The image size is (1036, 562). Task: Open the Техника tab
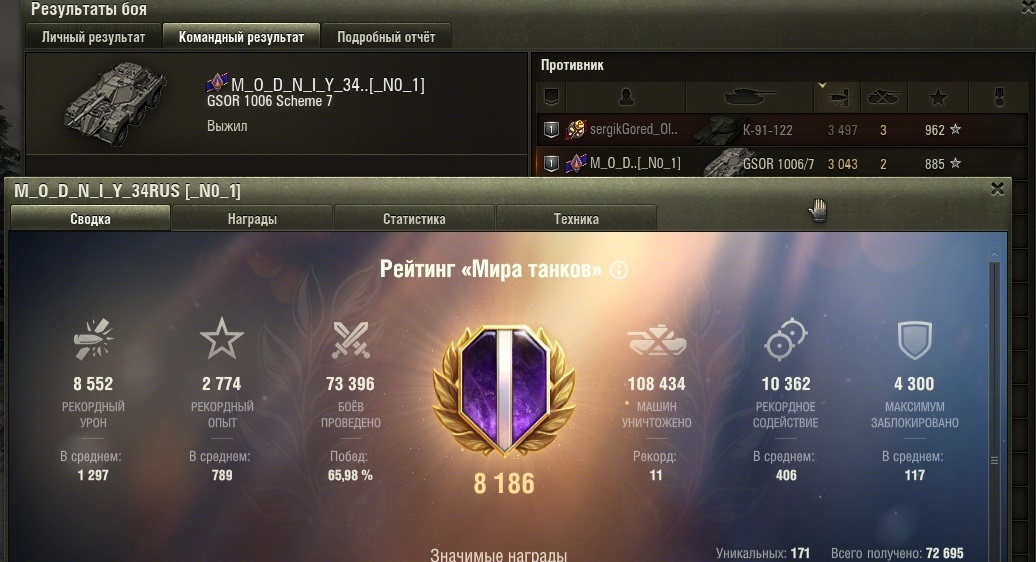click(576, 219)
